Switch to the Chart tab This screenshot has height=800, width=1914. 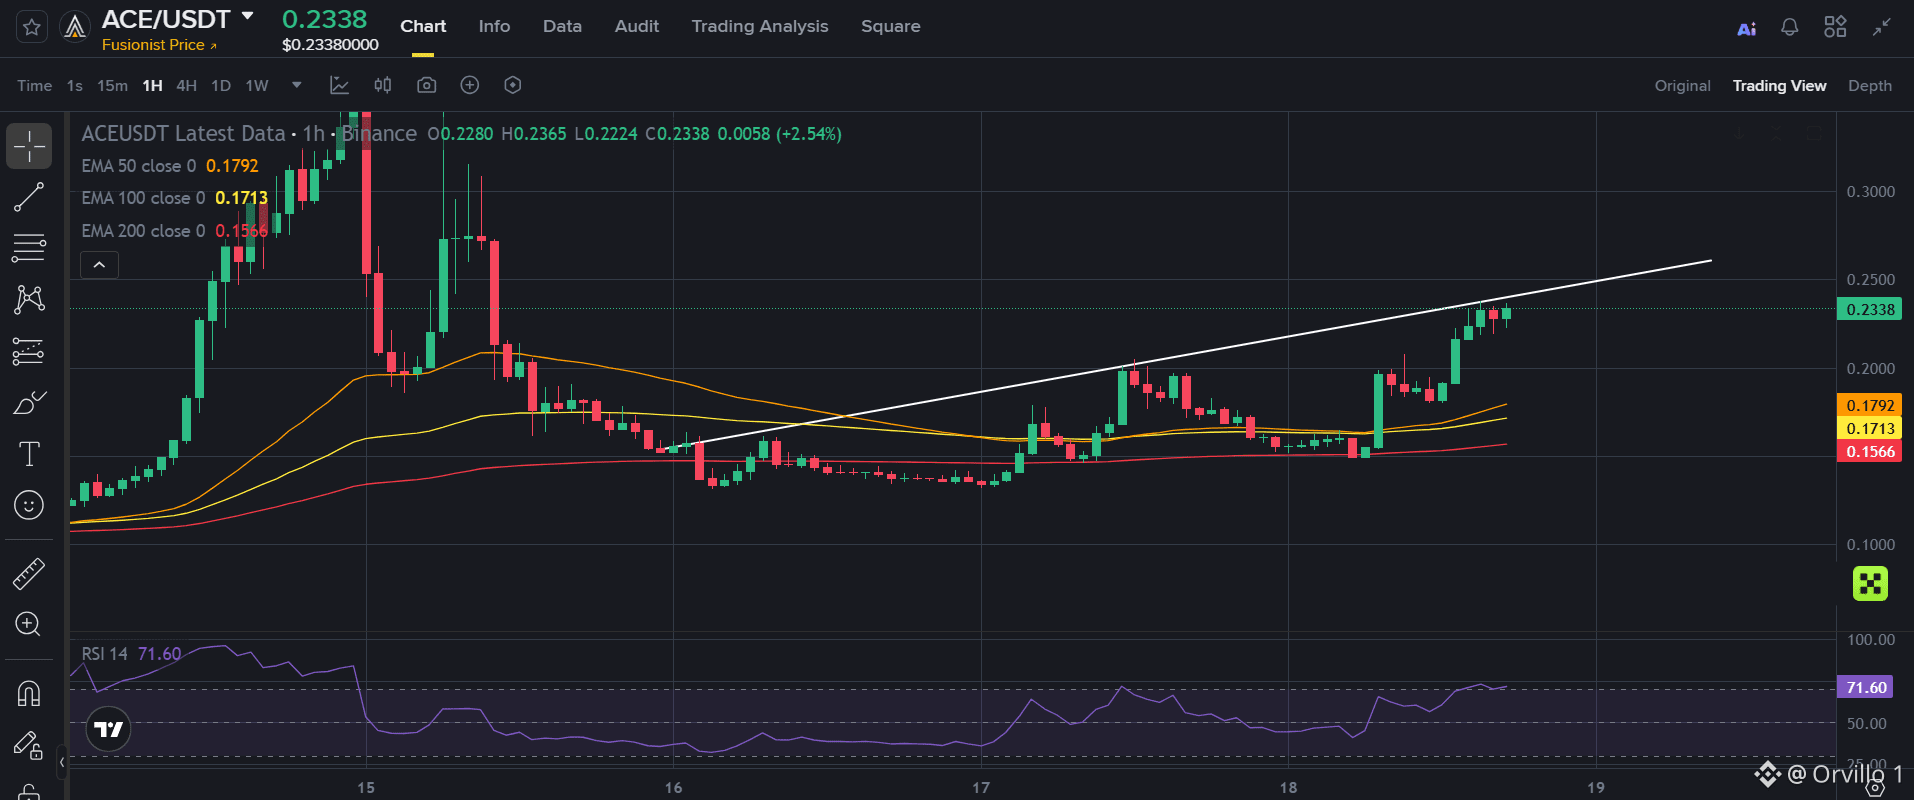click(423, 26)
